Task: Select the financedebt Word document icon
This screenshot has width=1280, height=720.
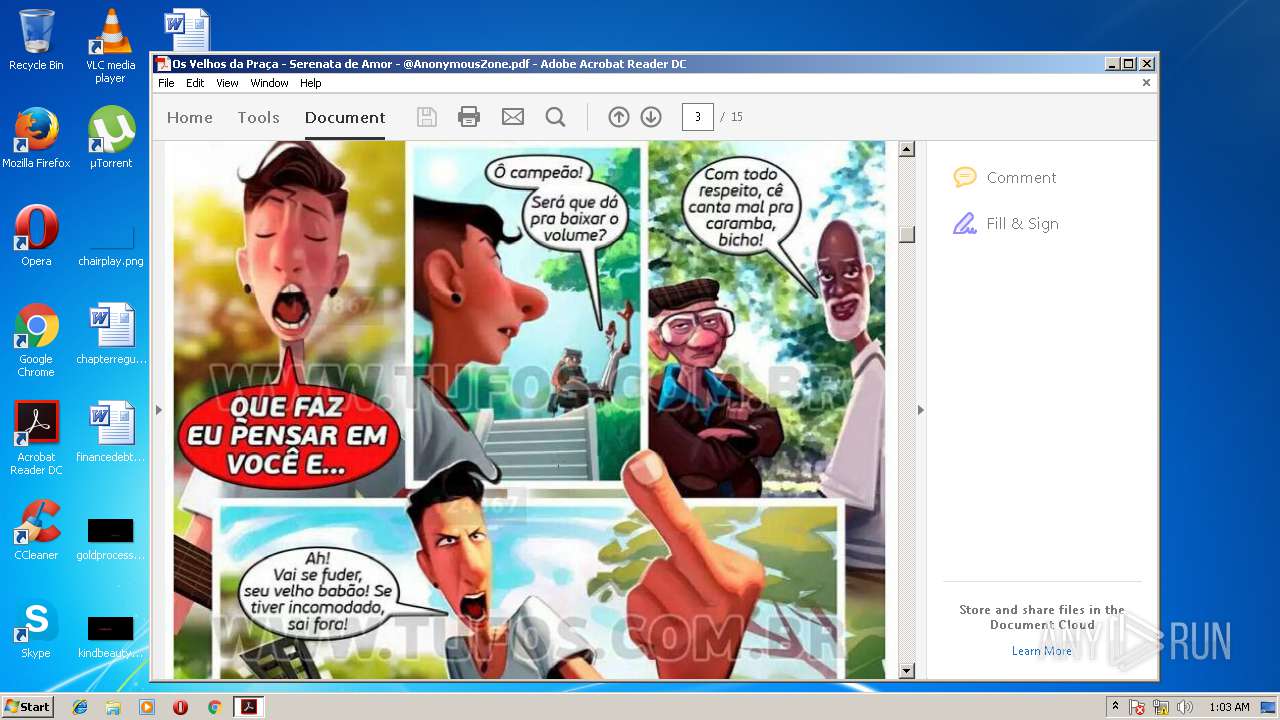Action: pos(111,432)
